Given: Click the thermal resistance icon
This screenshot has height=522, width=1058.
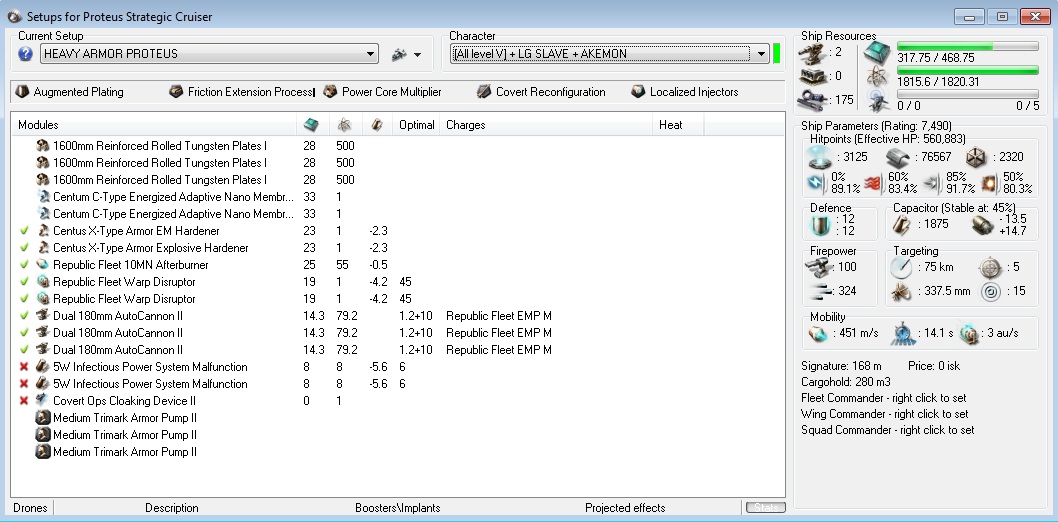Looking at the screenshot, I should [873, 183].
